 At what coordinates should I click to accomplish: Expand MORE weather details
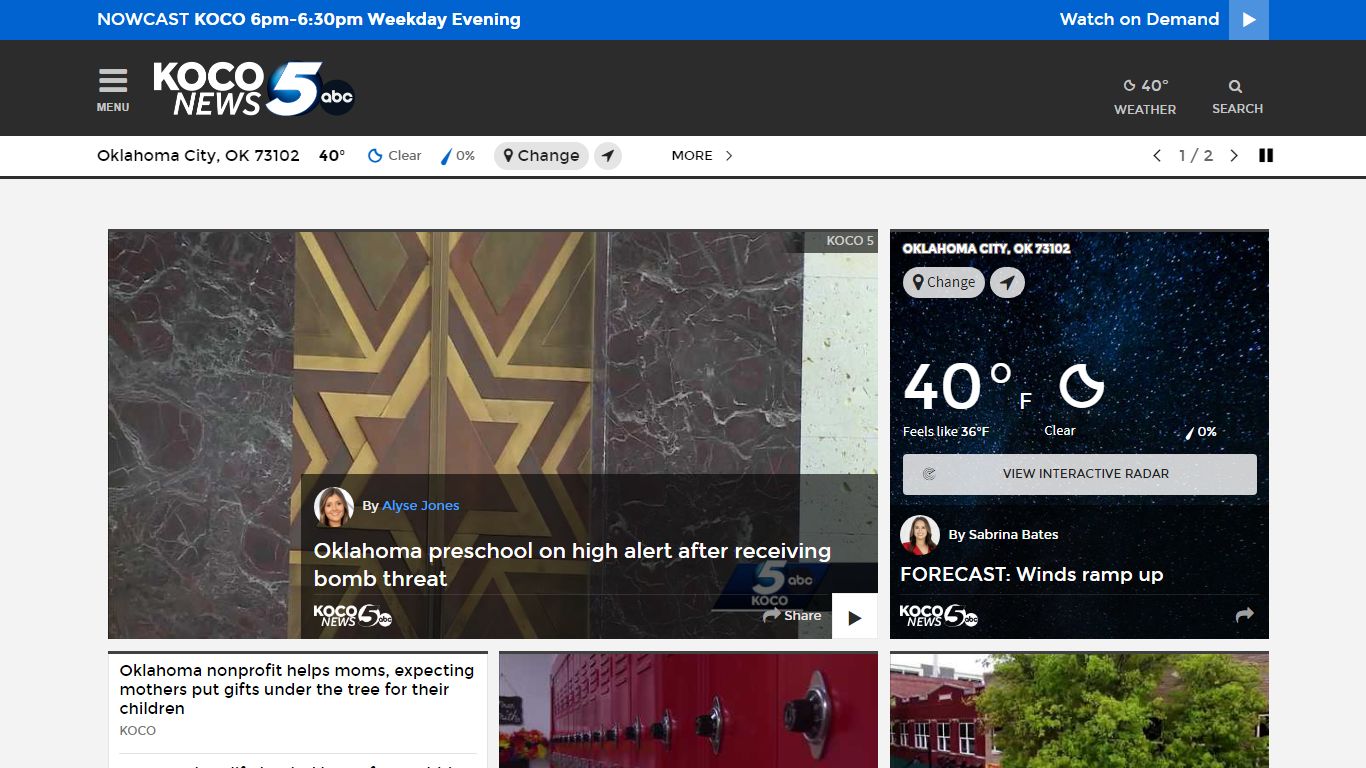pyautogui.click(x=702, y=156)
